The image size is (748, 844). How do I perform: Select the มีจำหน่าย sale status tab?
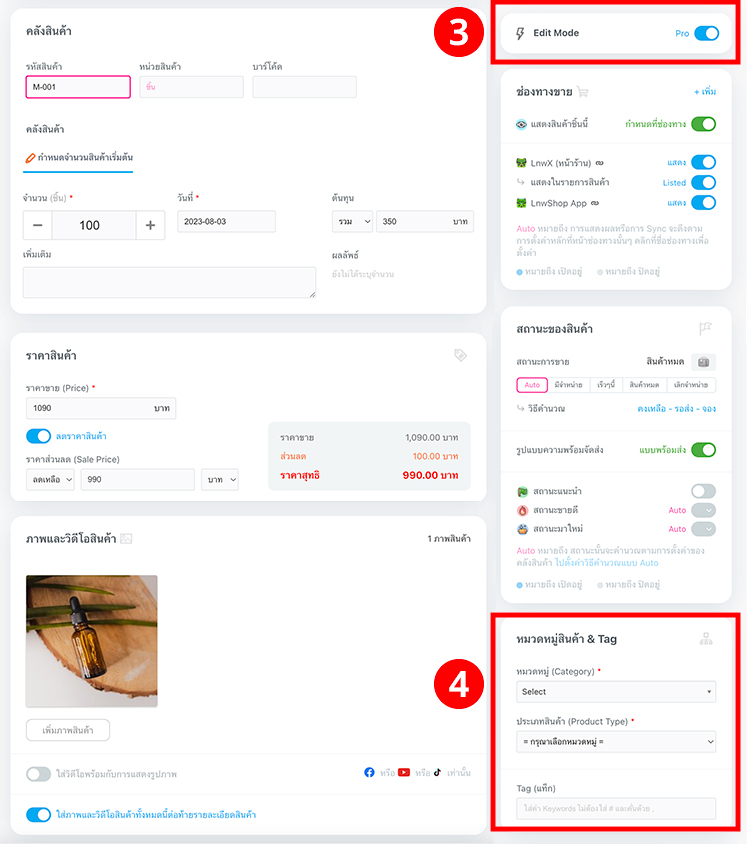(x=569, y=385)
